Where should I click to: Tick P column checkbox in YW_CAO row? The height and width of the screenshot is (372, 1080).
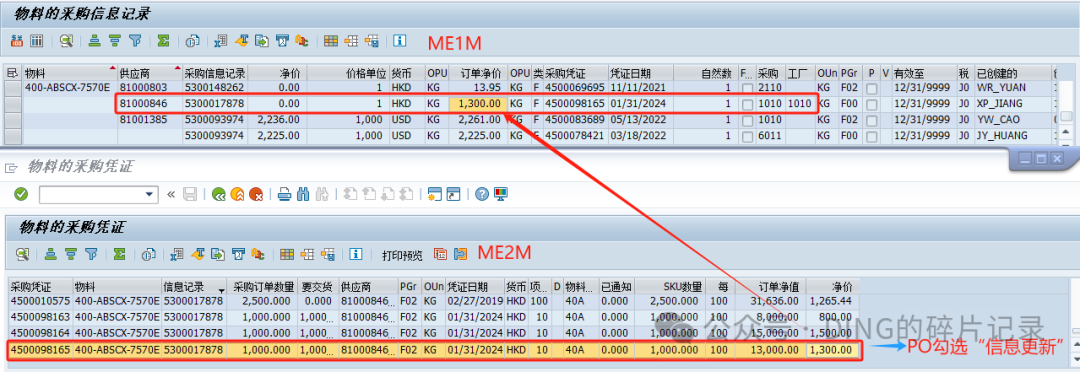point(872,120)
